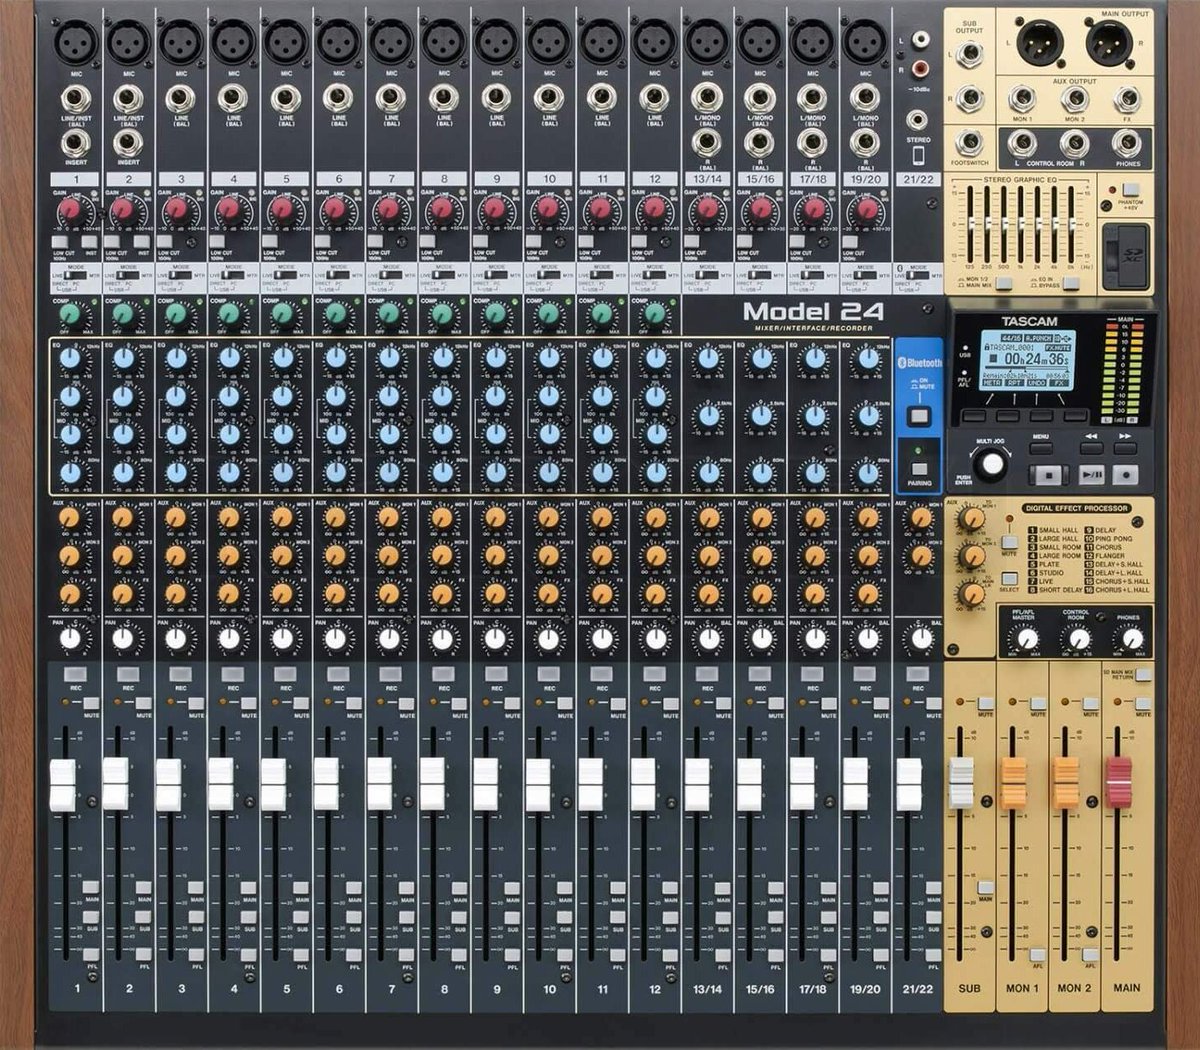Click the Rewind button above transport
Image resolution: width=1200 pixels, height=1050 pixels.
[1091, 448]
